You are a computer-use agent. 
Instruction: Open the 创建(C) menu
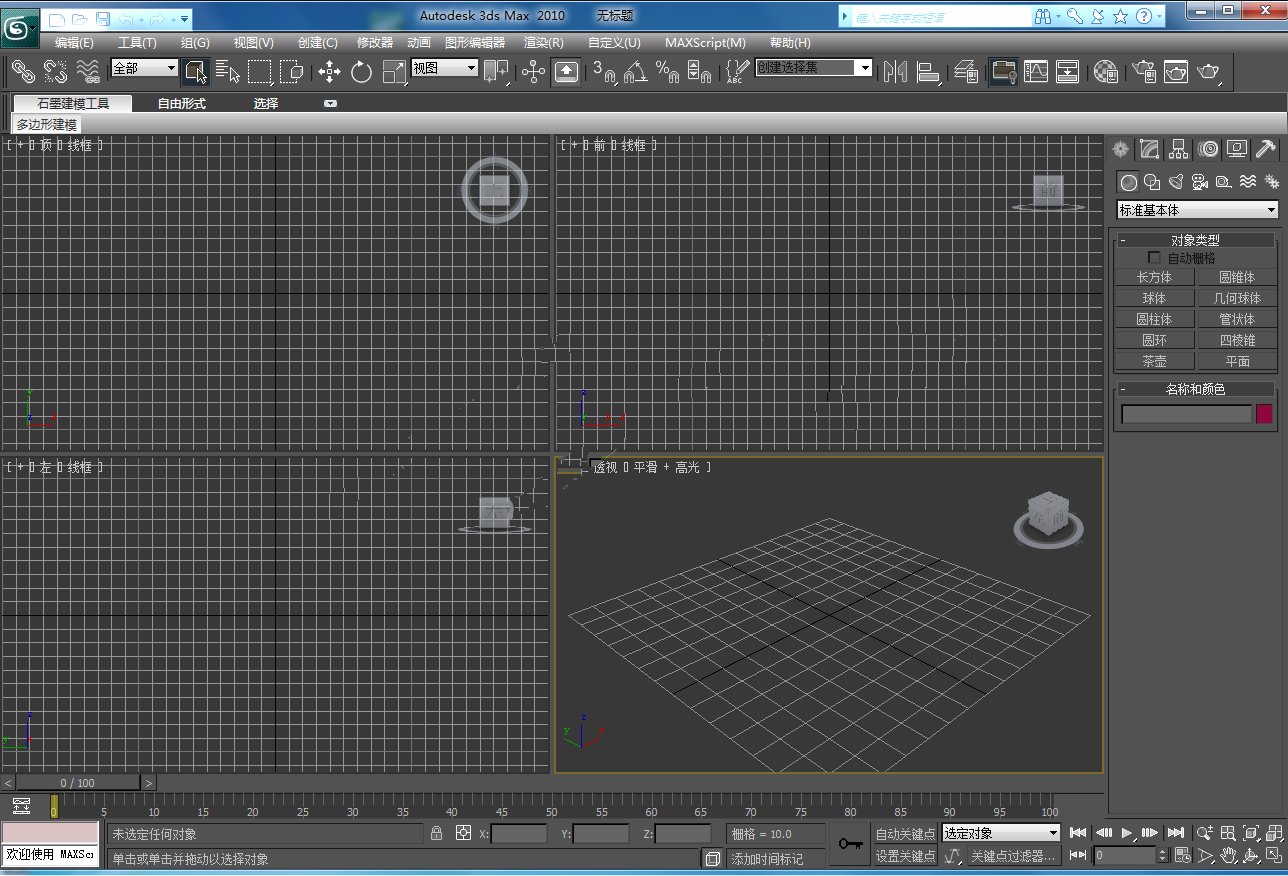click(318, 43)
